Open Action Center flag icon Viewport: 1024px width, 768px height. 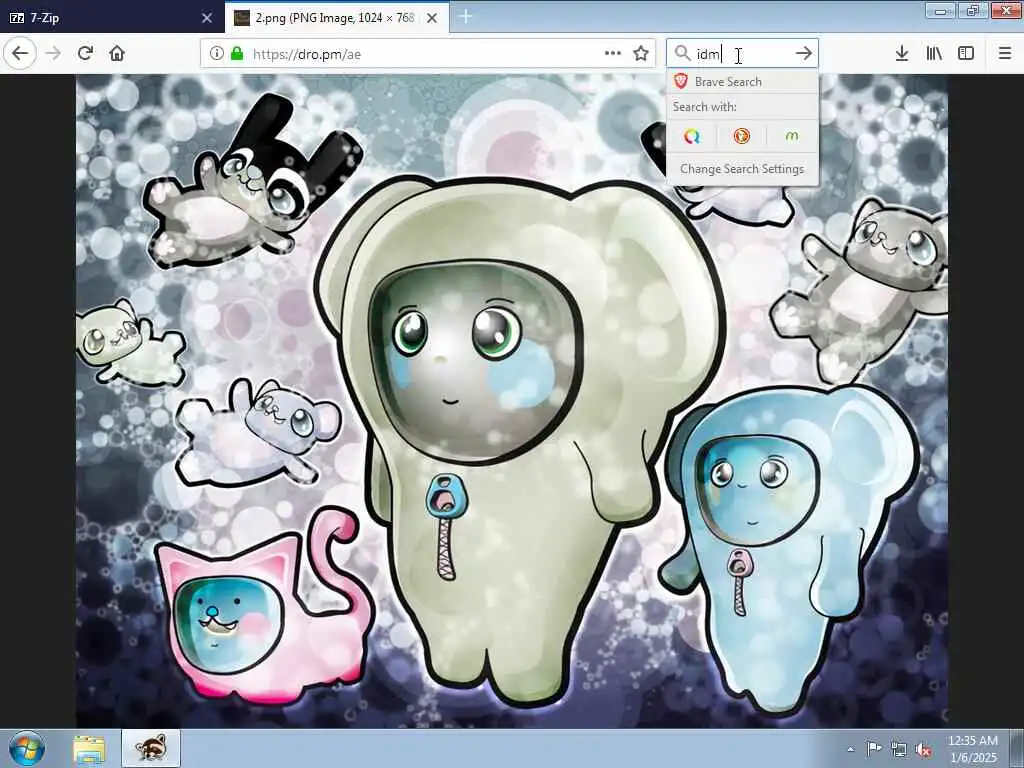(x=873, y=748)
